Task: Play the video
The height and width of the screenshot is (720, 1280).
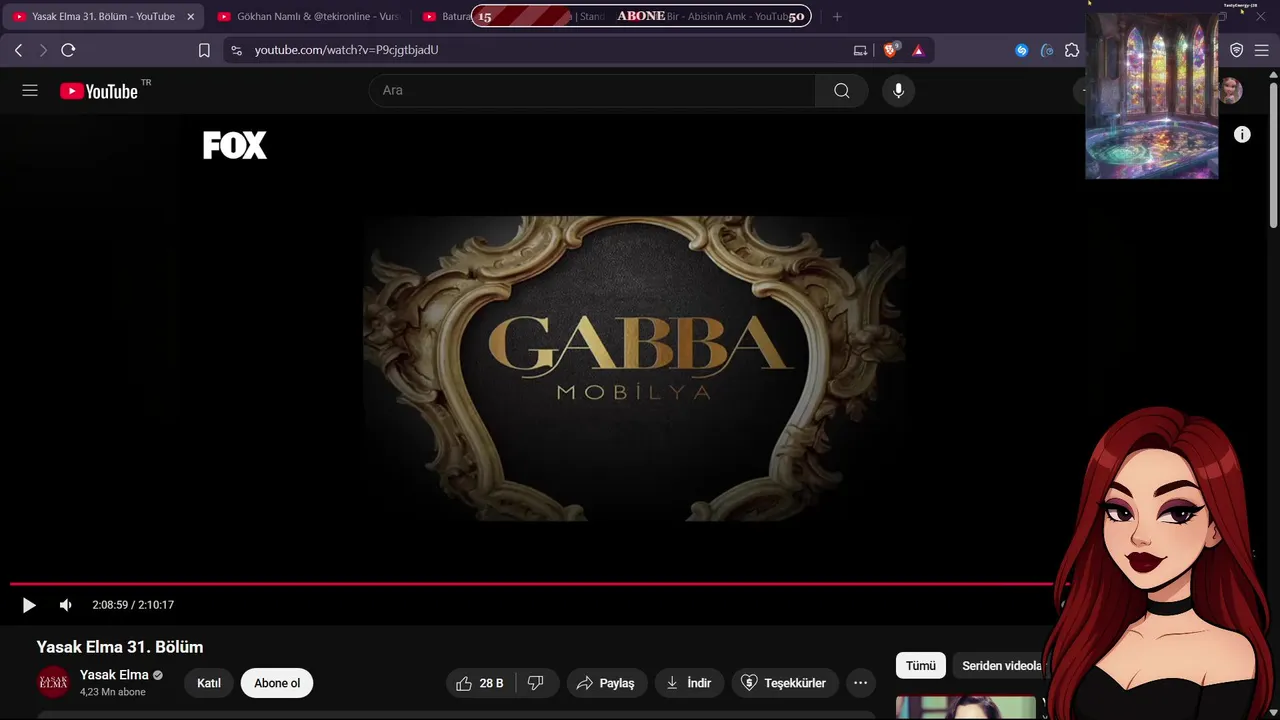Action: click(29, 605)
